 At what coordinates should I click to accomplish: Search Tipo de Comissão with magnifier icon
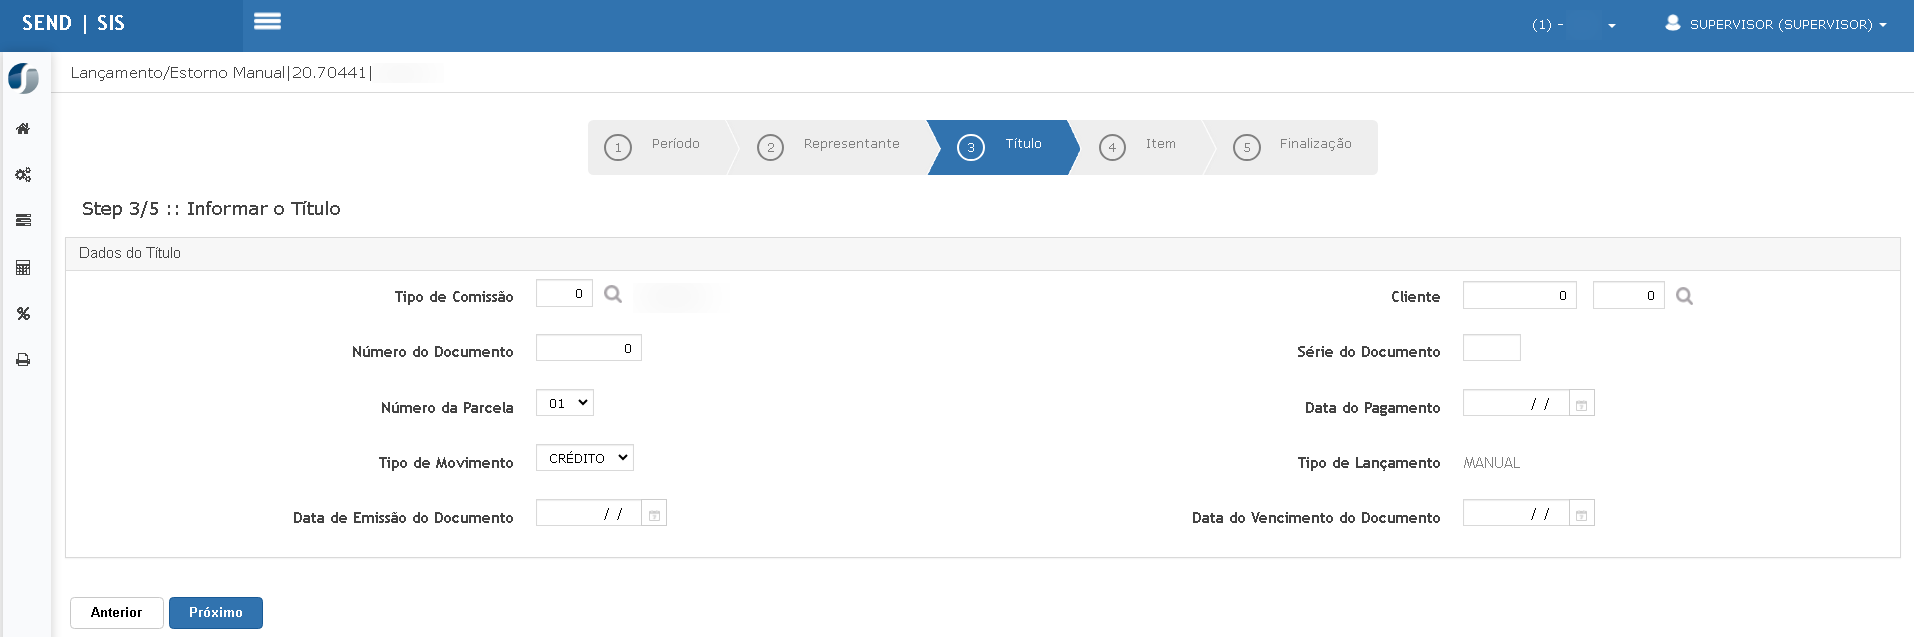point(613,294)
